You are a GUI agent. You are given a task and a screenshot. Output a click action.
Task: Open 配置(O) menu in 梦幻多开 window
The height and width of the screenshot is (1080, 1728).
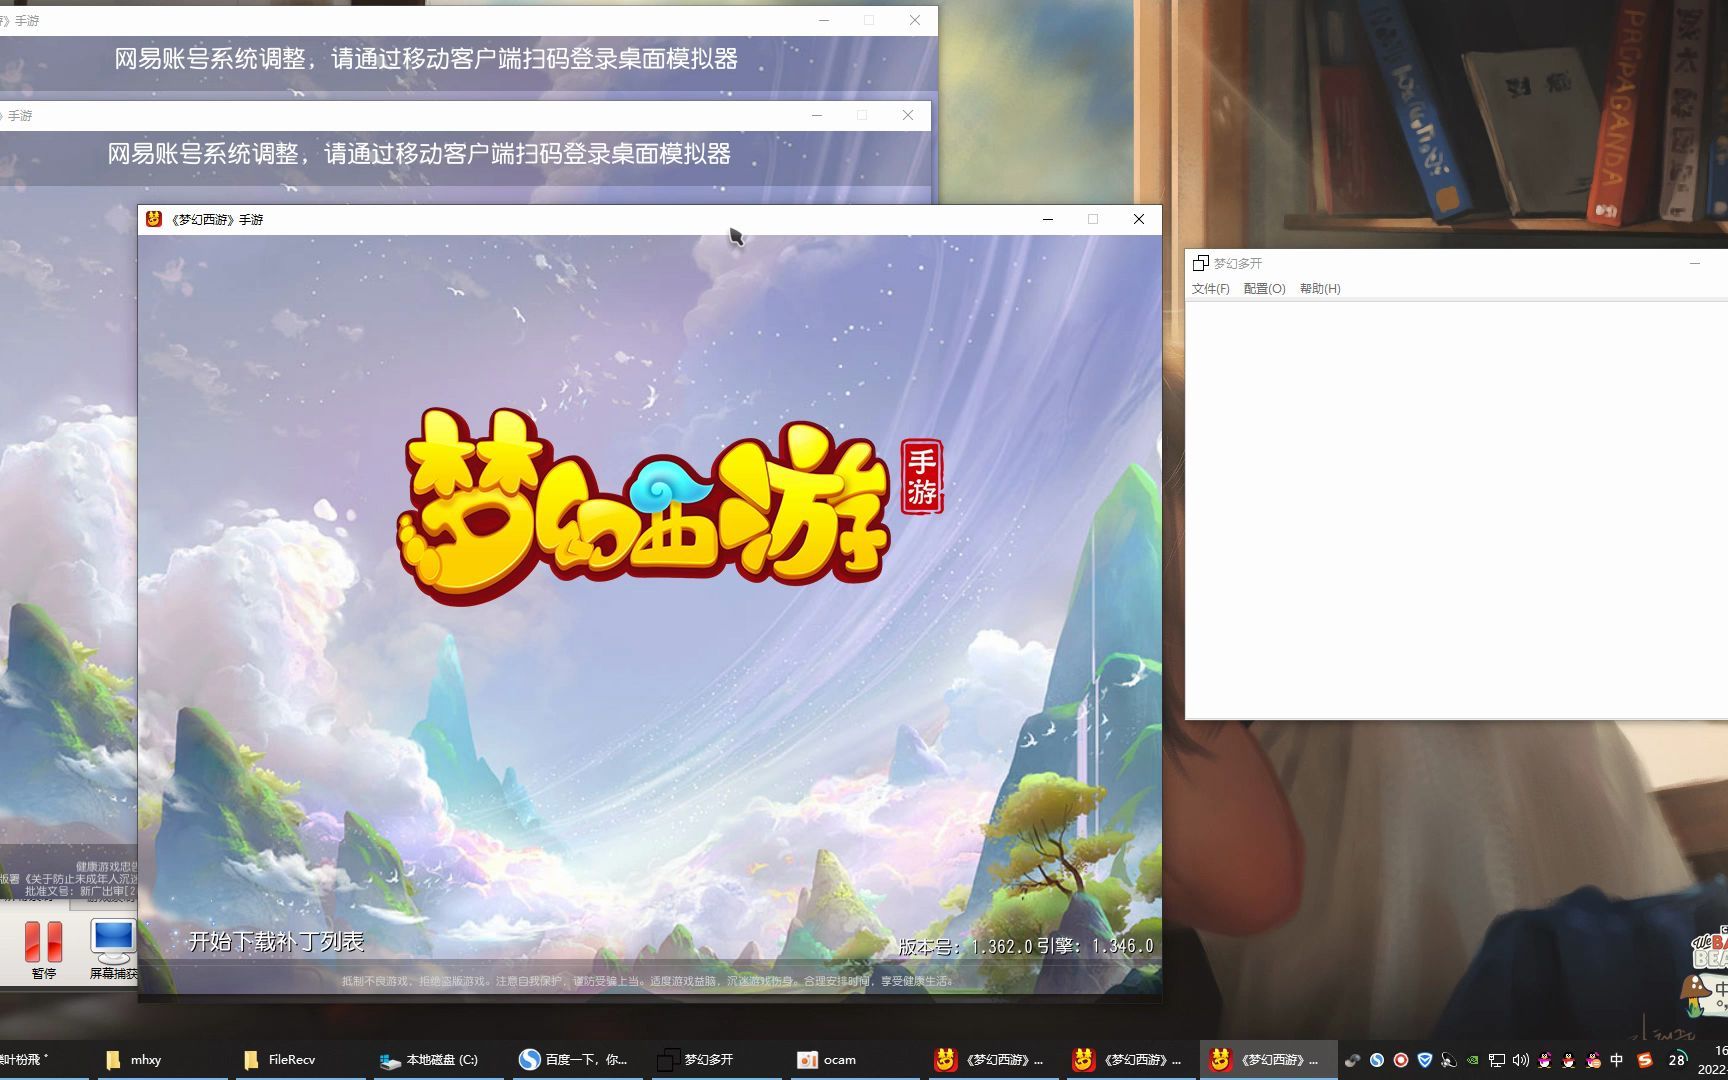point(1264,289)
